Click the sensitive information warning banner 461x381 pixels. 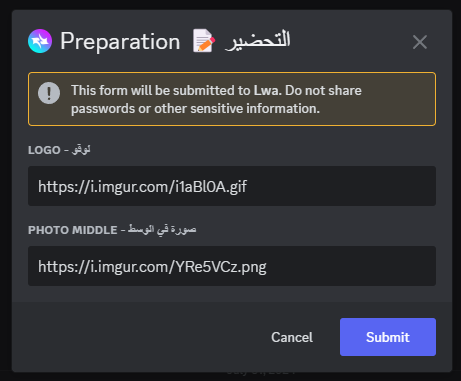(232, 99)
